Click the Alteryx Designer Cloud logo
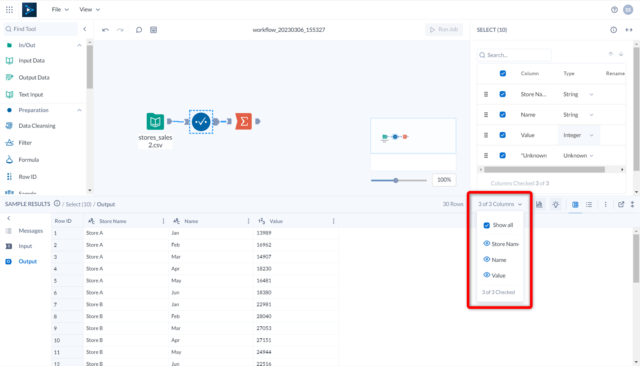 coord(29,9)
